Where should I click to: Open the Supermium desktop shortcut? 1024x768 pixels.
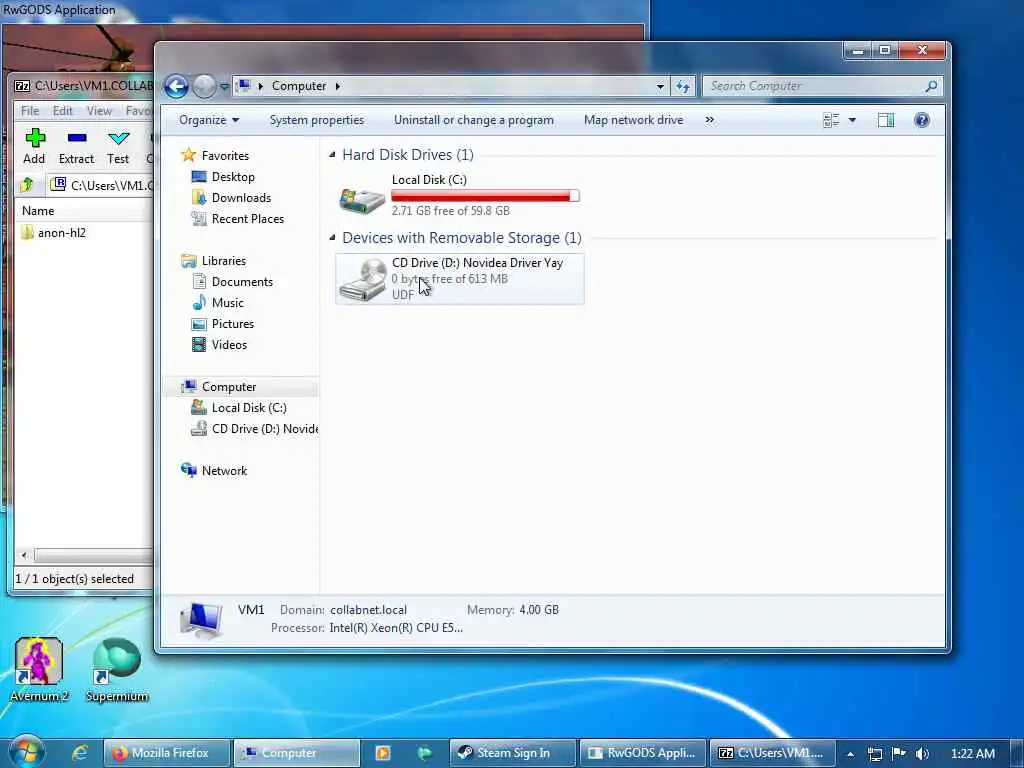click(x=118, y=669)
